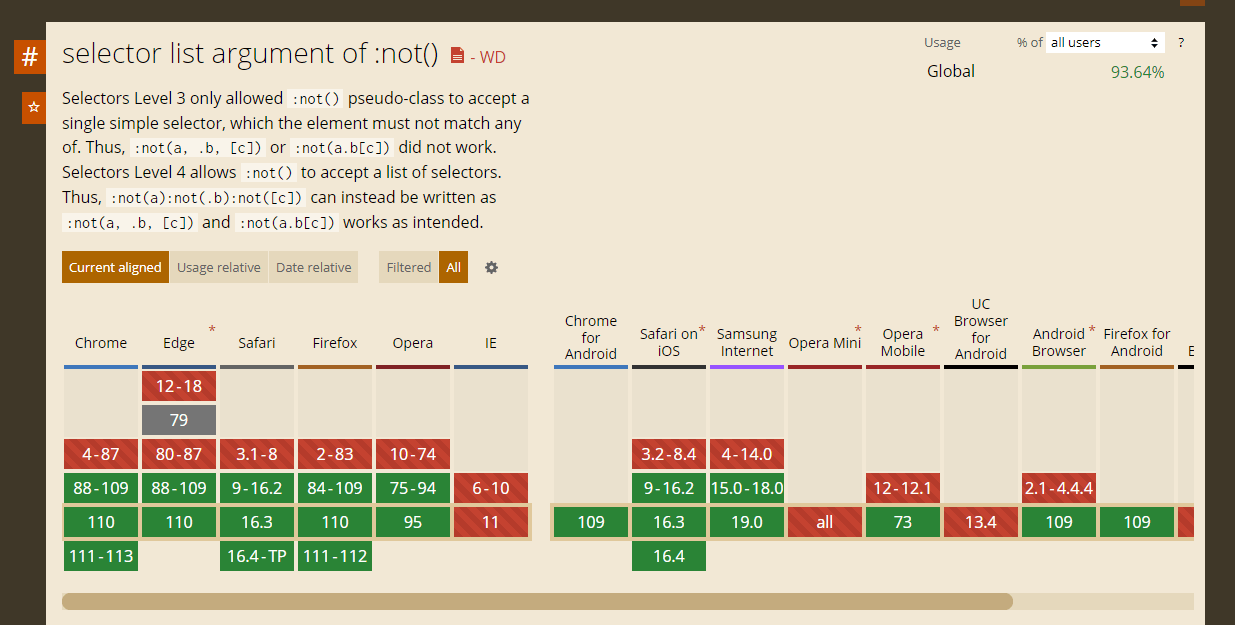Image resolution: width=1235 pixels, height=625 pixels.
Task: Select Safari 9-16.2 desktop cell
Action: (257, 488)
